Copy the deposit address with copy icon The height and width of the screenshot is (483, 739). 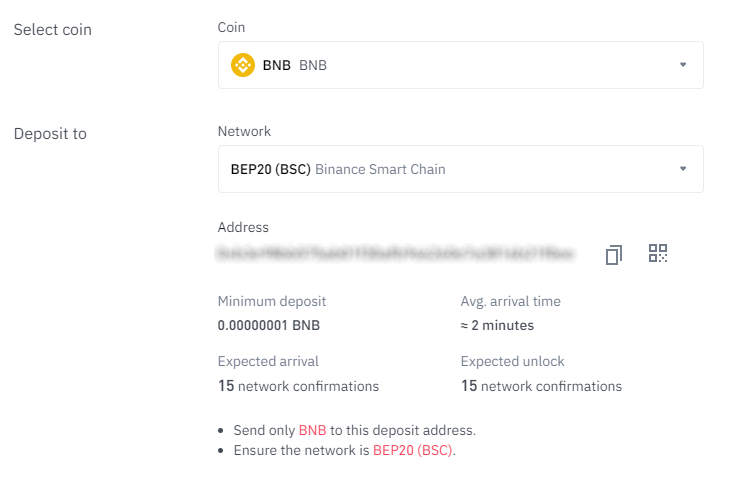point(614,255)
